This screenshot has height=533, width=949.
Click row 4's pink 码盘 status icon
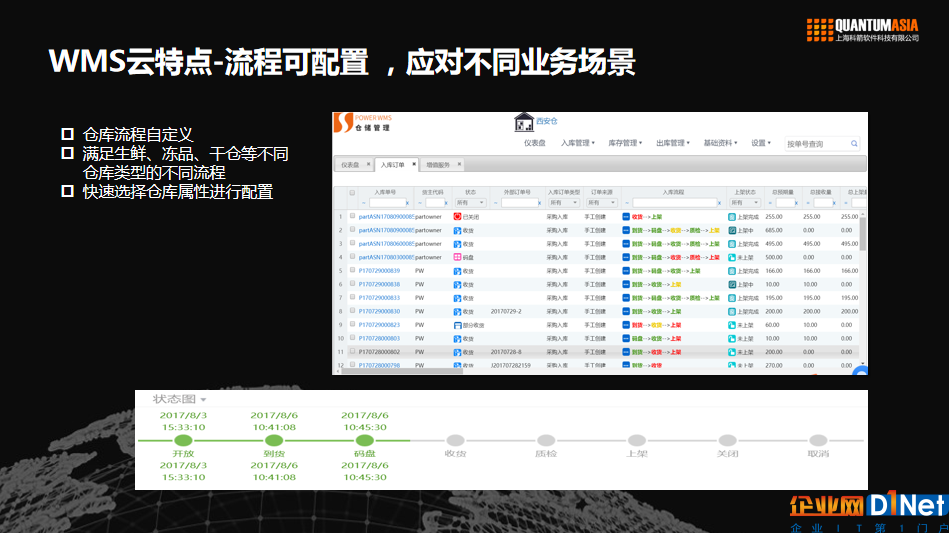click(457, 257)
